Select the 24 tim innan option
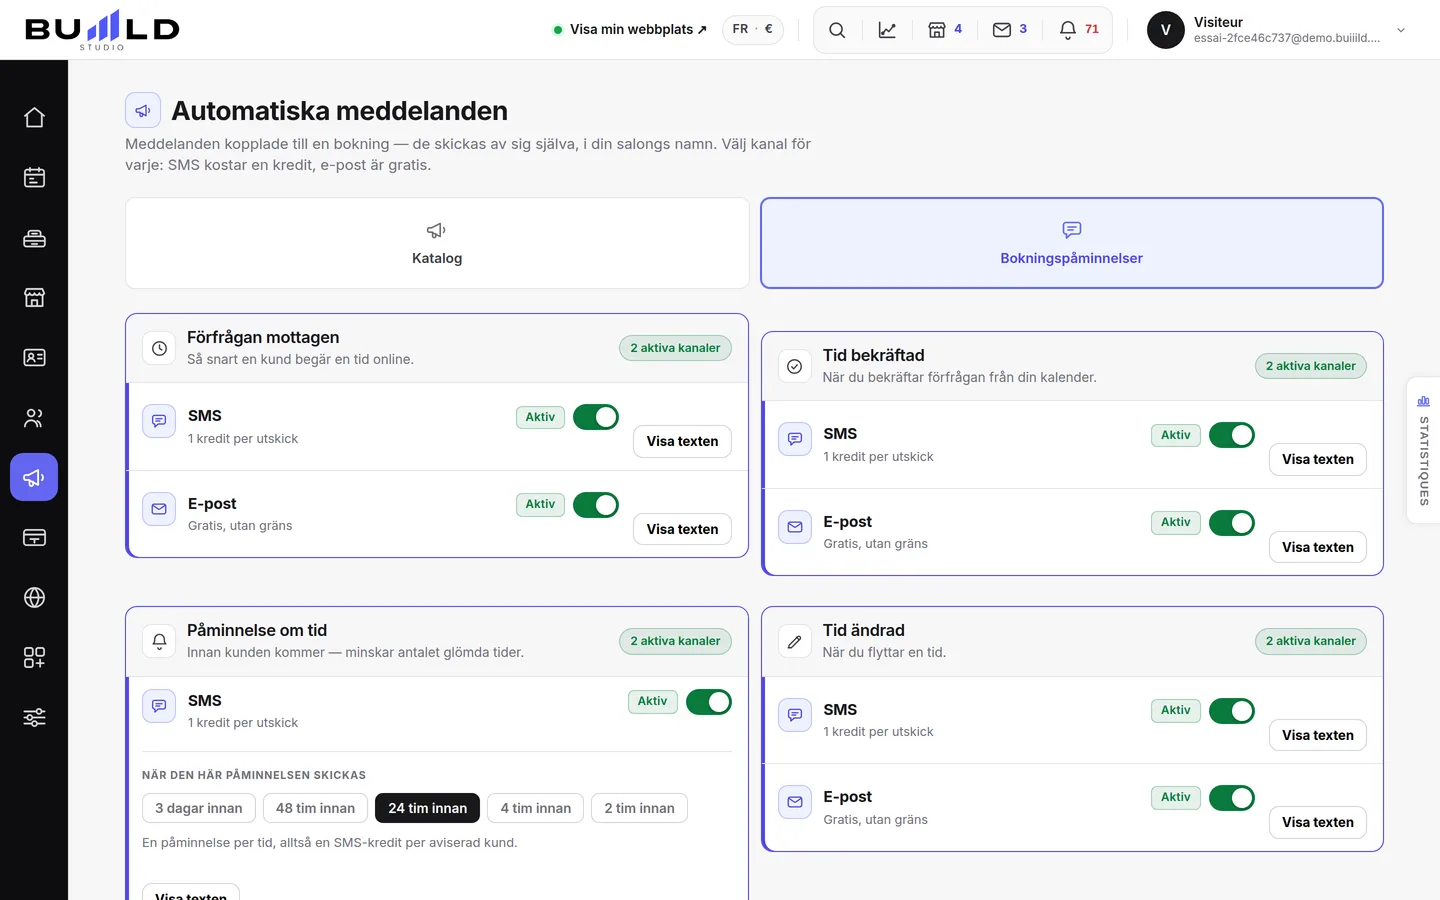The image size is (1440, 900). click(428, 808)
